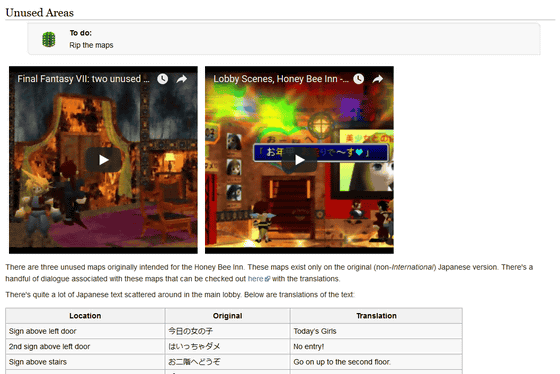Click the 'Rip the maps' to-do text
Image resolution: width=560 pixels, height=374 pixels.
pos(91,45)
